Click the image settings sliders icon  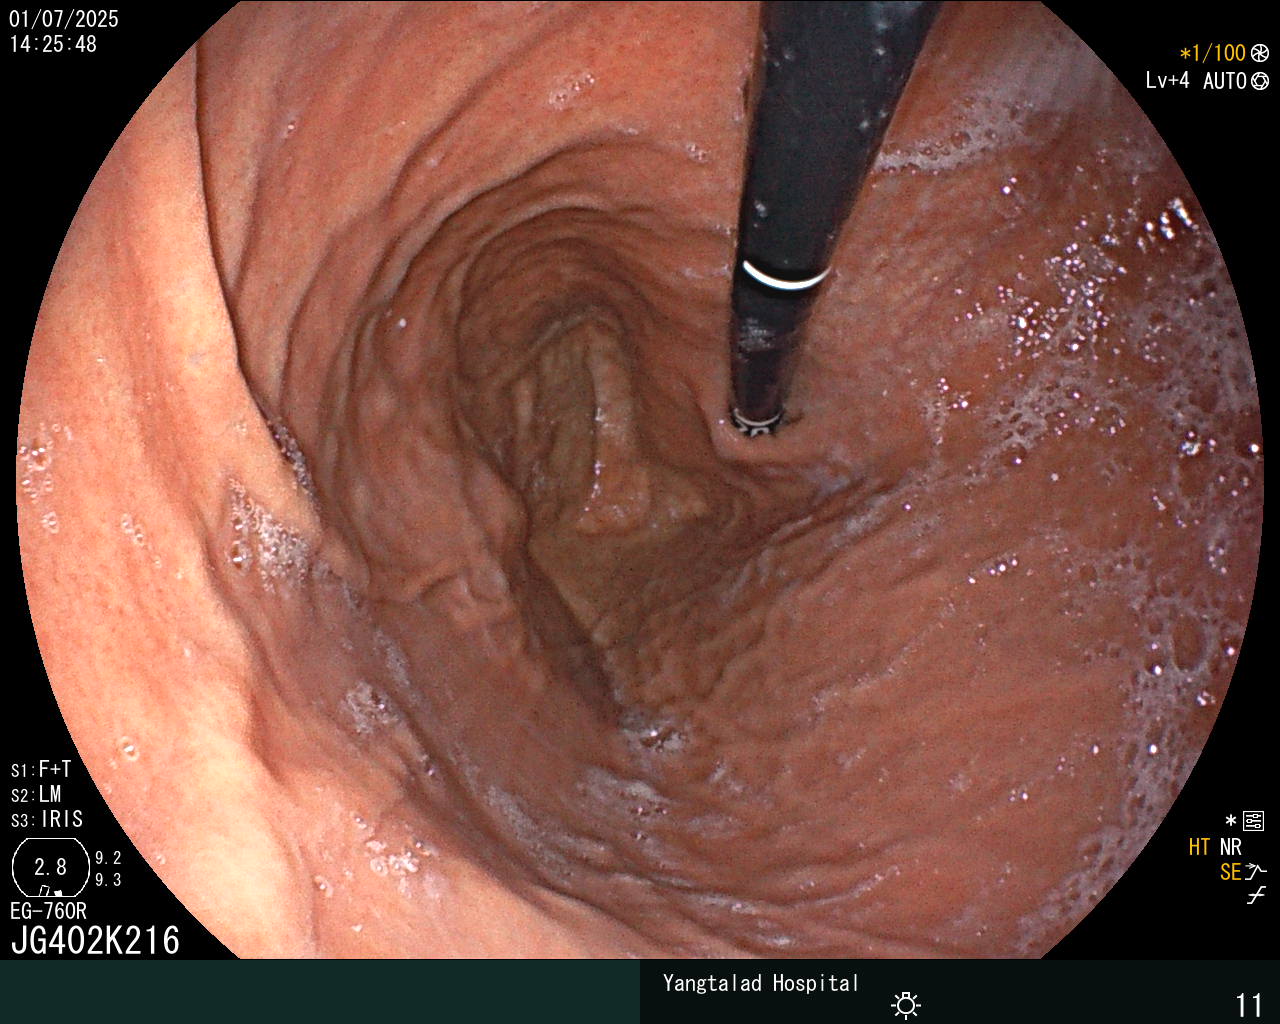[1253, 822]
